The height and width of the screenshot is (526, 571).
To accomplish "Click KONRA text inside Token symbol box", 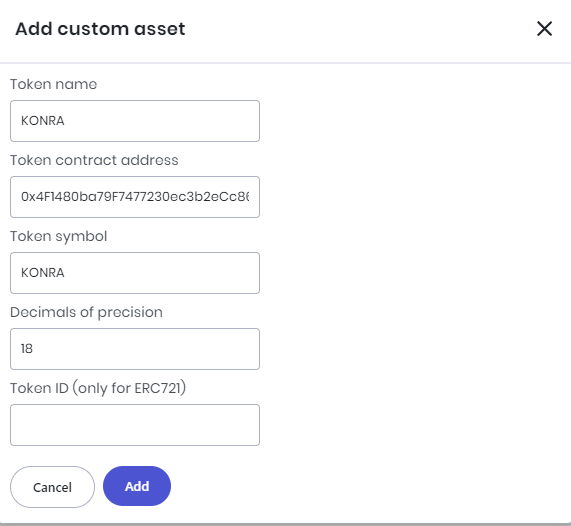I will pos(43,272).
